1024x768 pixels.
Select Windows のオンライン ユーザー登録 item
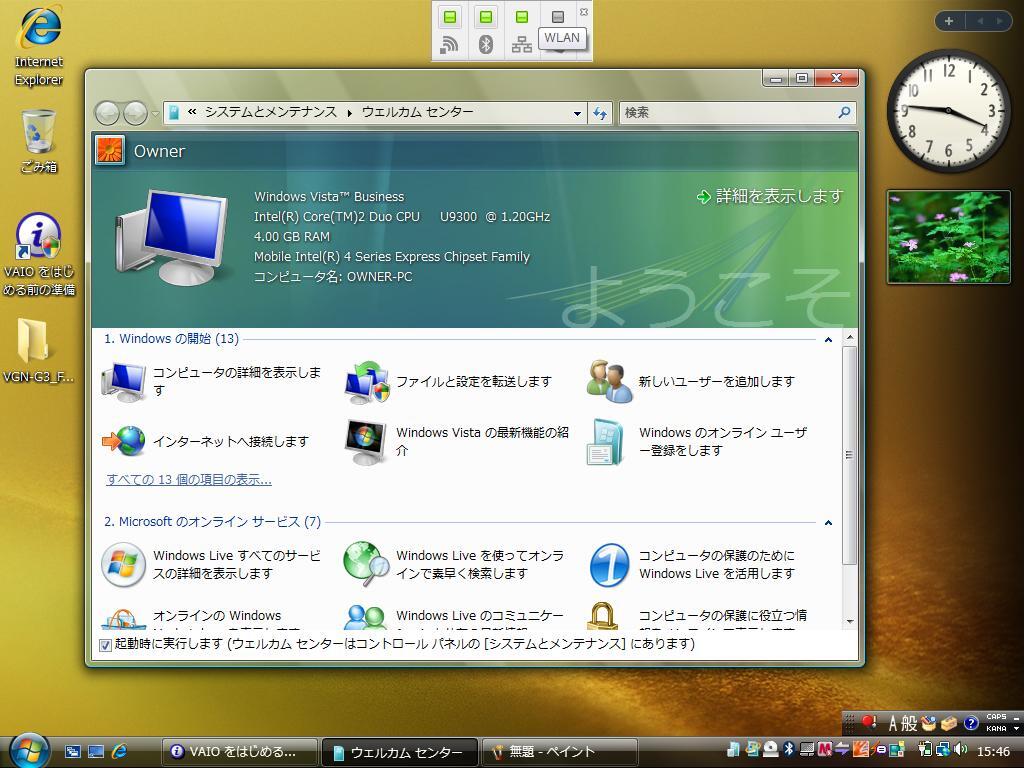tap(697, 441)
